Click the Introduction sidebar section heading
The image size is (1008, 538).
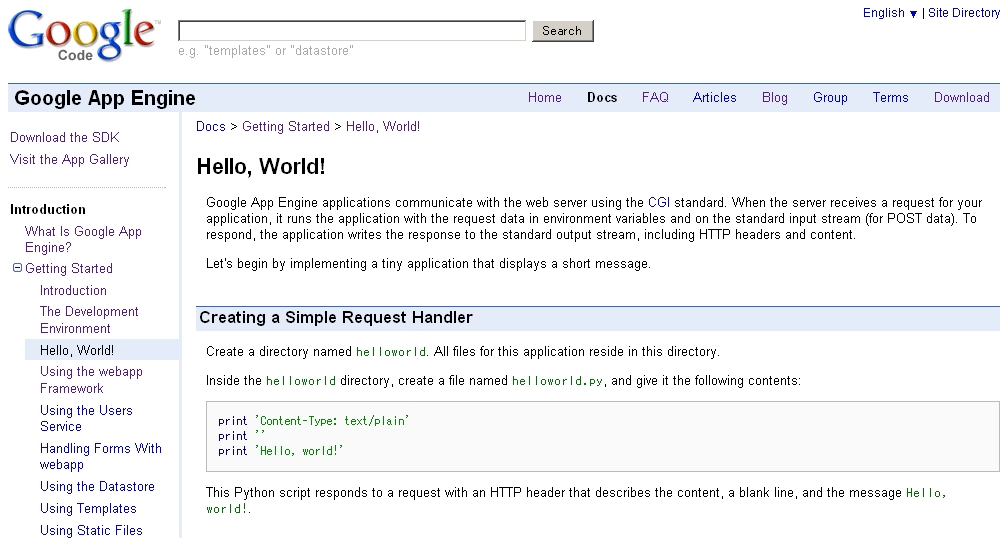(x=48, y=210)
